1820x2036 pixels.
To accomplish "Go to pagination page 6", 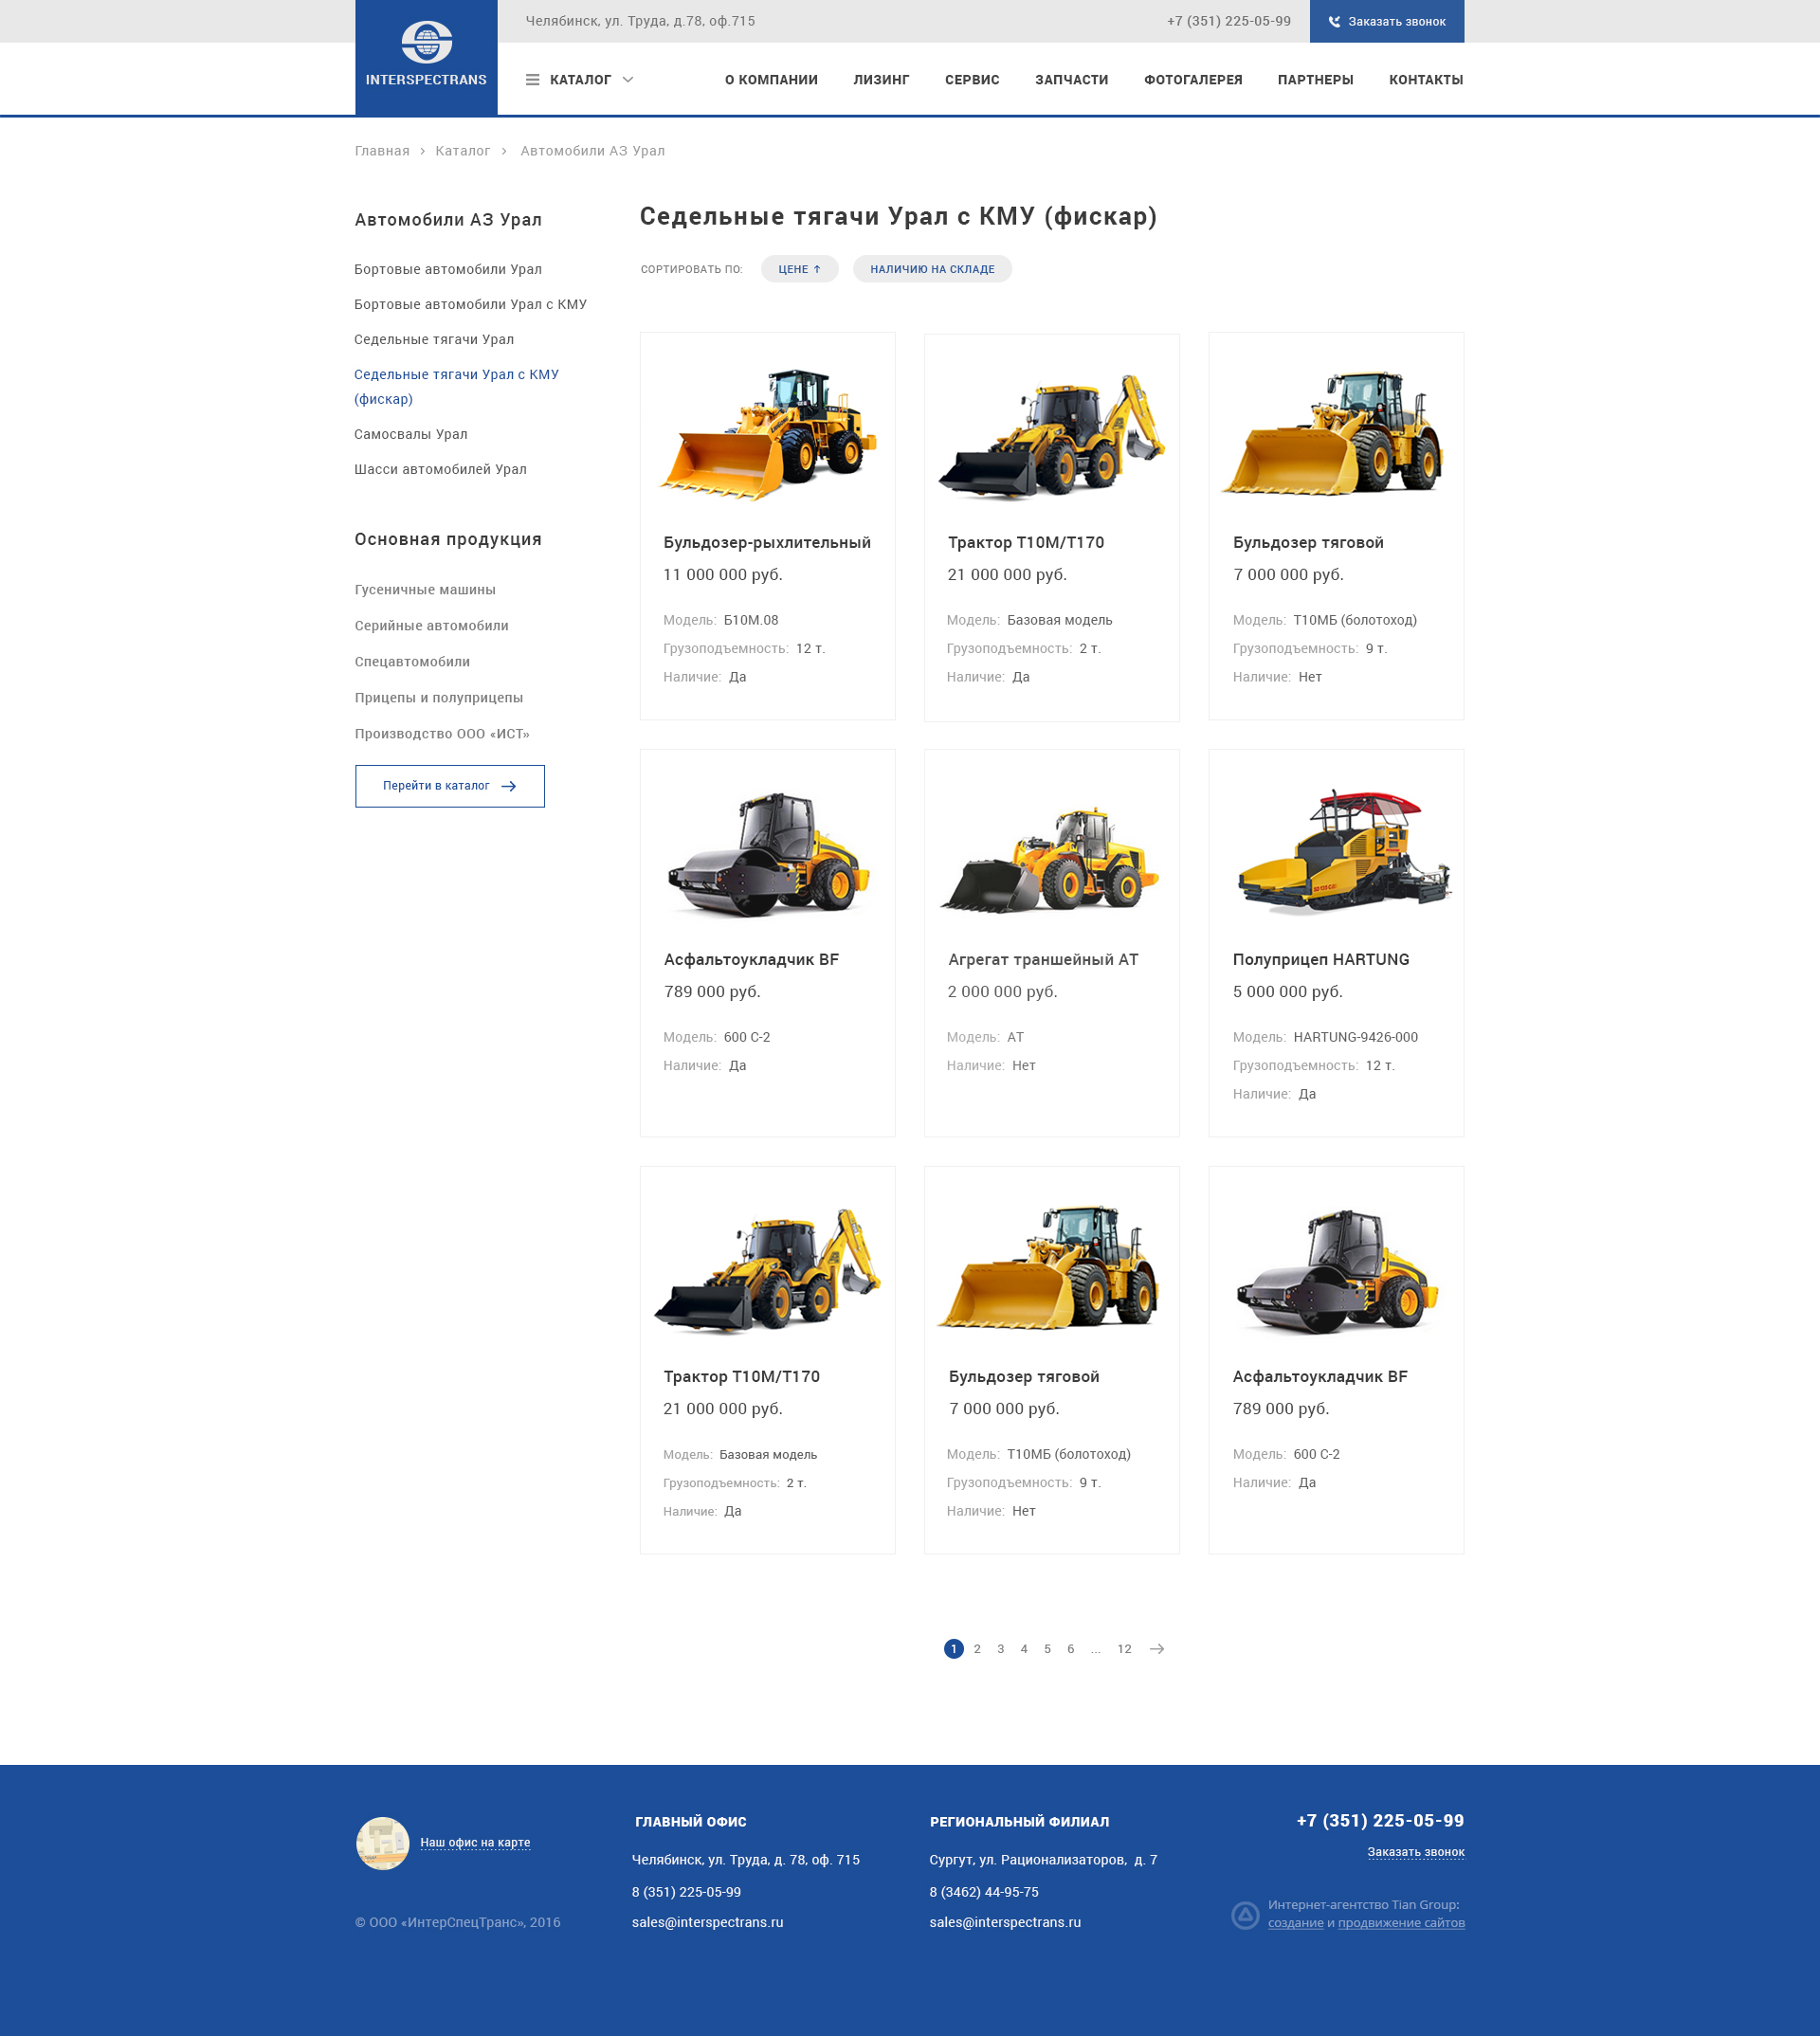I will click(1070, 1649).
